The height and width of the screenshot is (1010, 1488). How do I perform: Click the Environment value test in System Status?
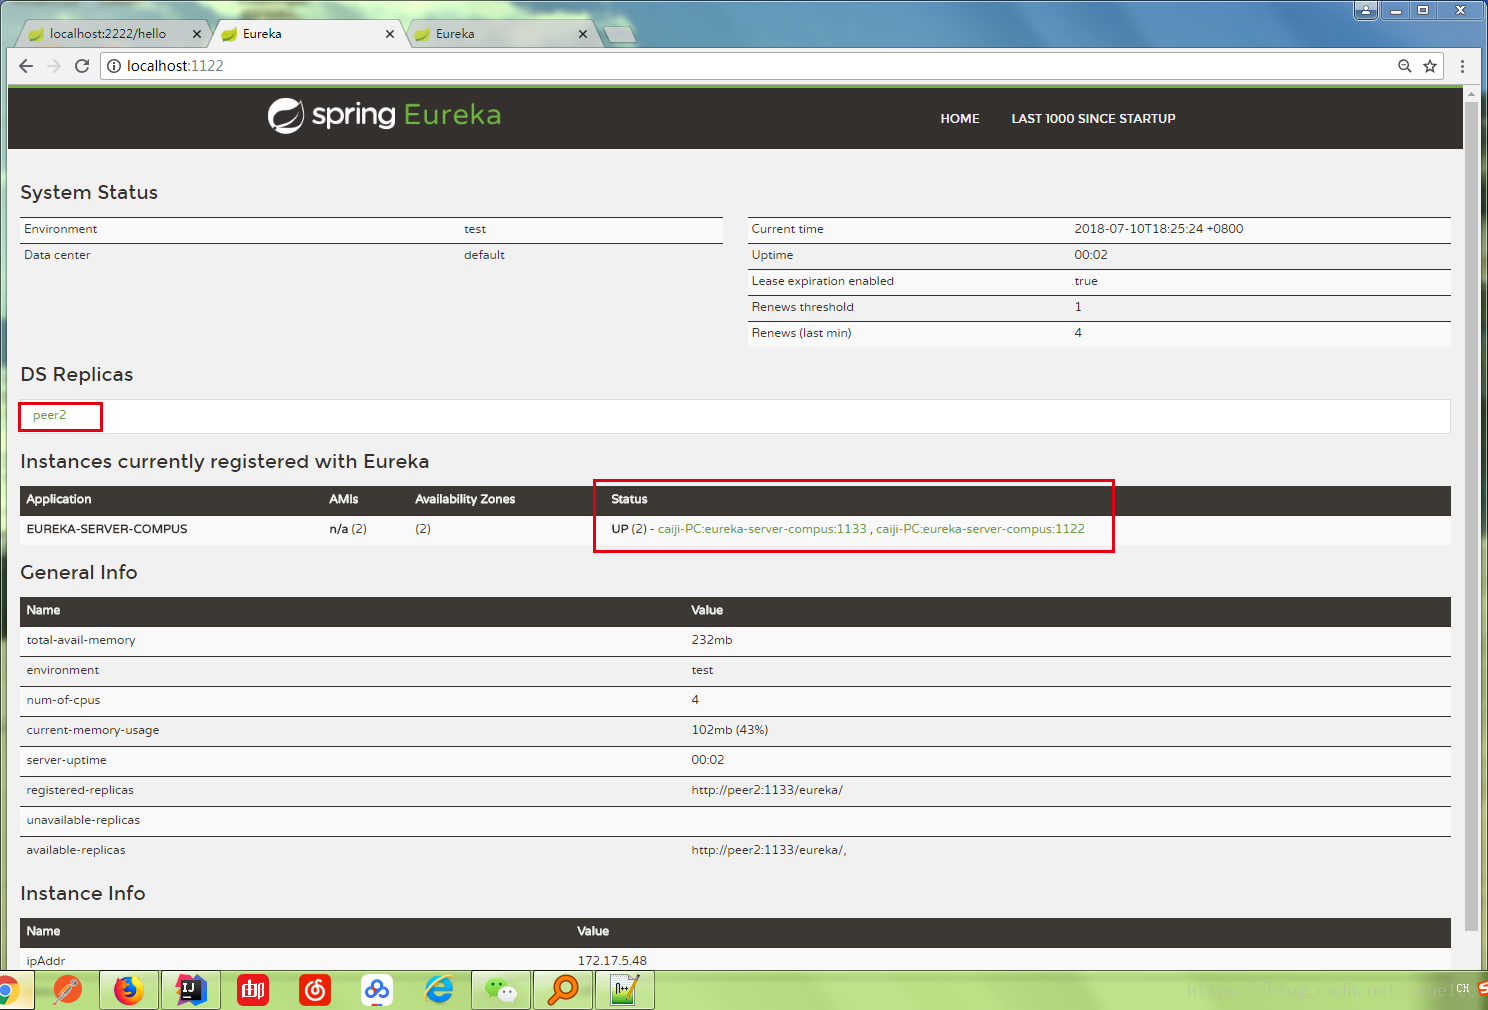pos(475,229)
